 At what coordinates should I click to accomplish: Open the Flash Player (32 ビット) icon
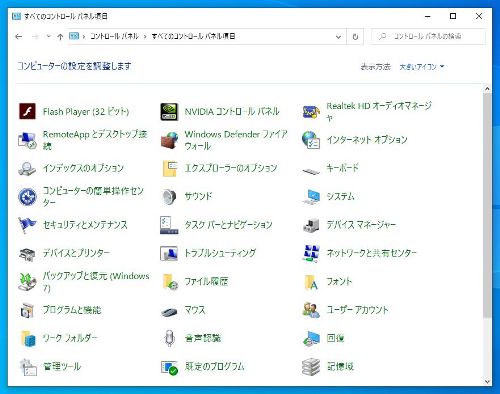(x=27, y=111)
